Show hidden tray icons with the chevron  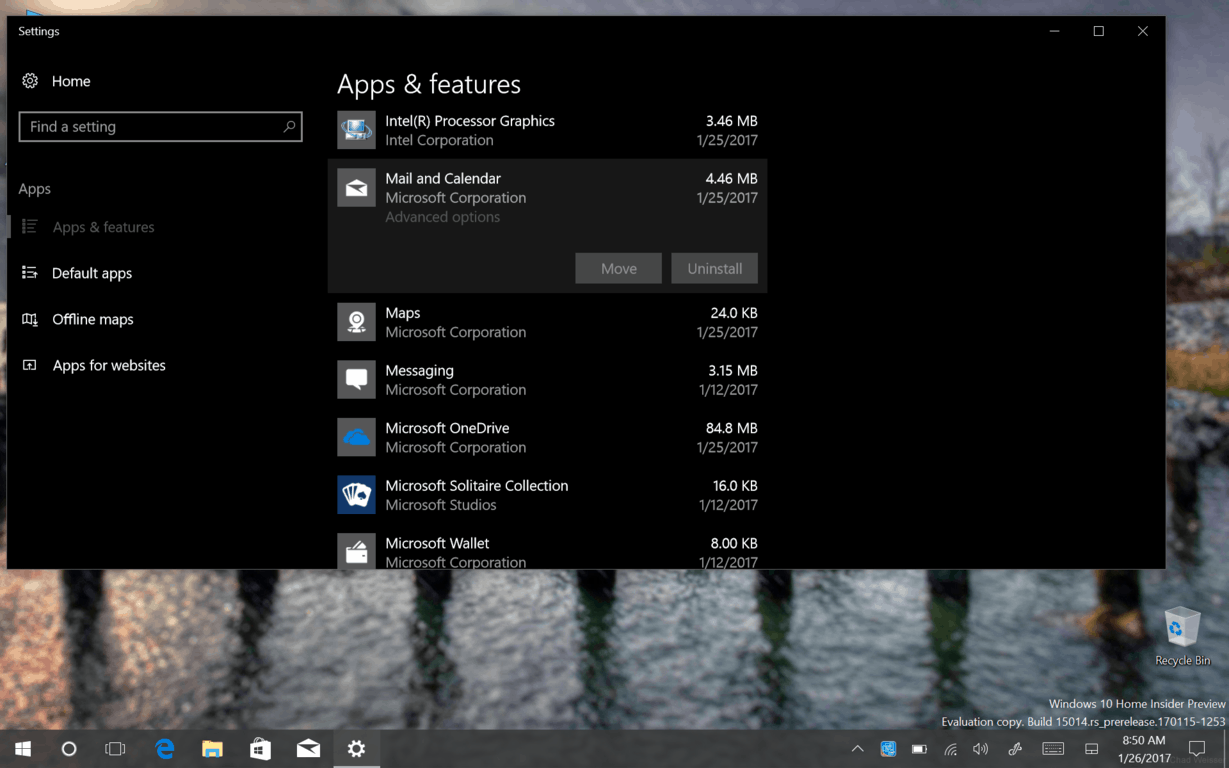857,749
